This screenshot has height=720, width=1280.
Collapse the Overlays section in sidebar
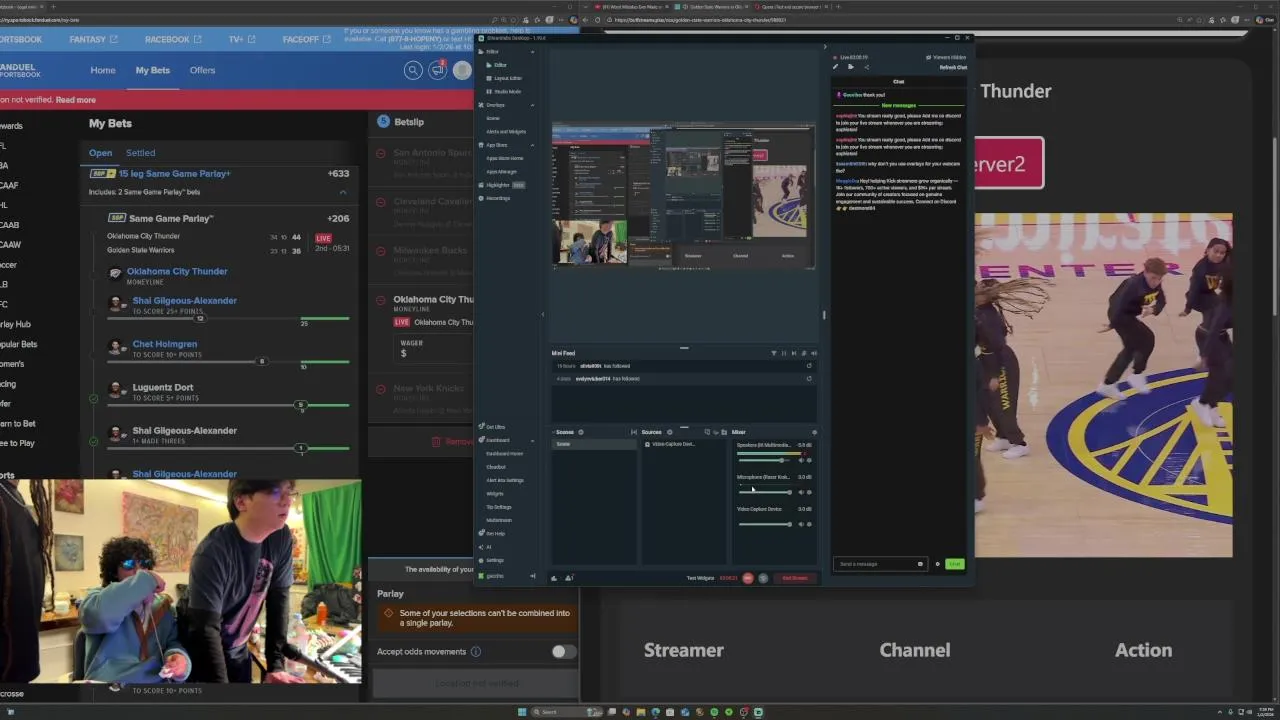532,105
